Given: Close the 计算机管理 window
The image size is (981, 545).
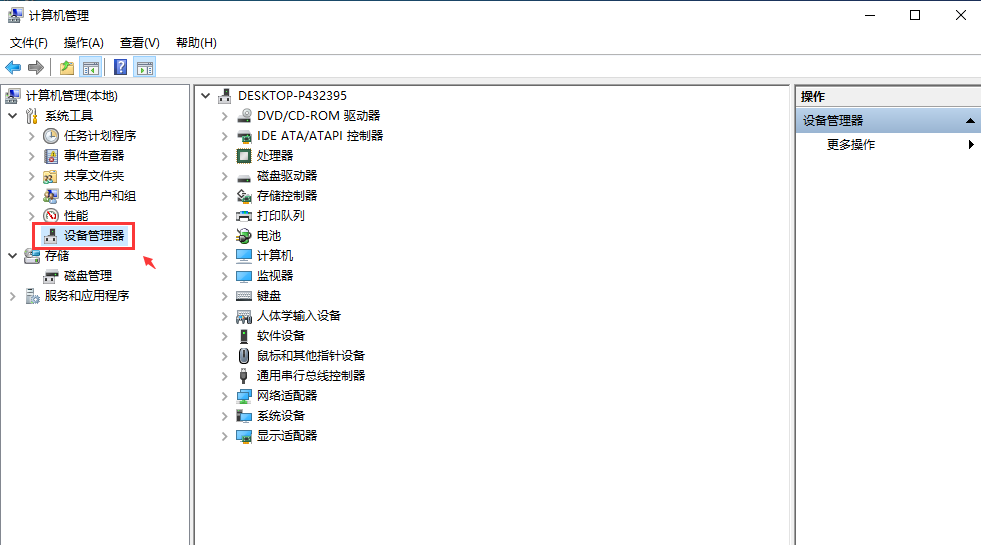Looking at the screenshot, I should [961, 15].
